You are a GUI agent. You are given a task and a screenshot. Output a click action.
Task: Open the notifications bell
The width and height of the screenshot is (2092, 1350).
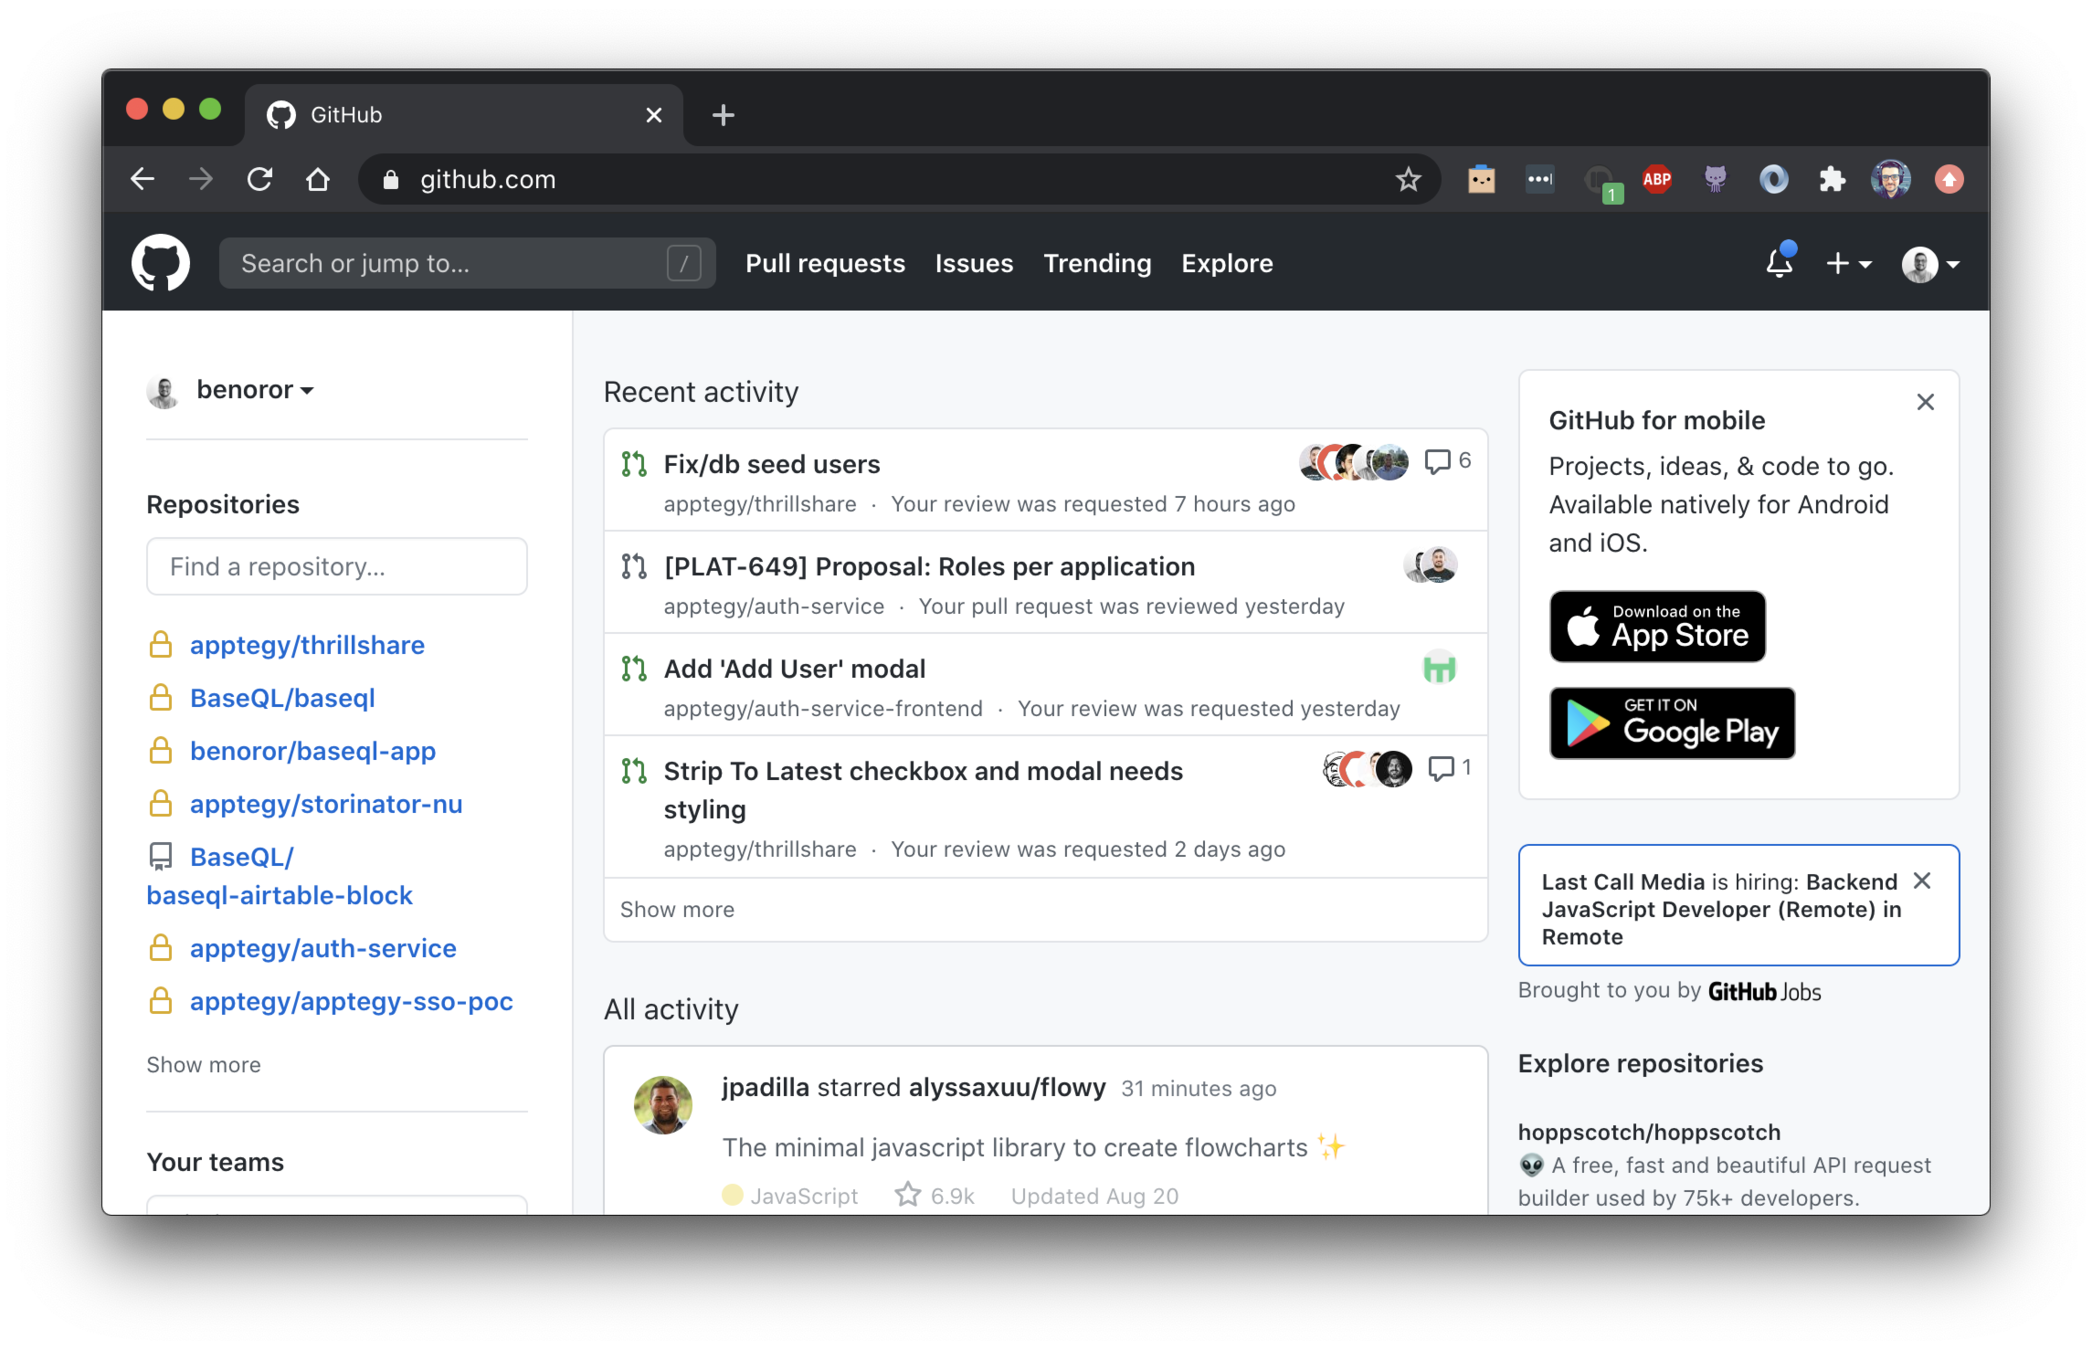(1779, 263)
